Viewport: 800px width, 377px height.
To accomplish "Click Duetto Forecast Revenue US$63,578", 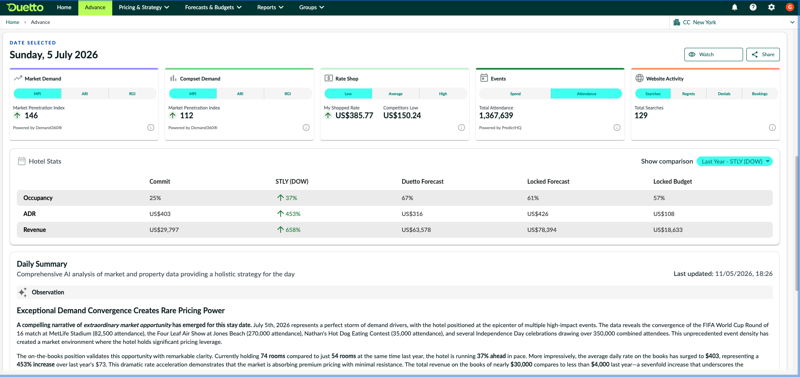I will pyautogui.click(x=417, y=230).
